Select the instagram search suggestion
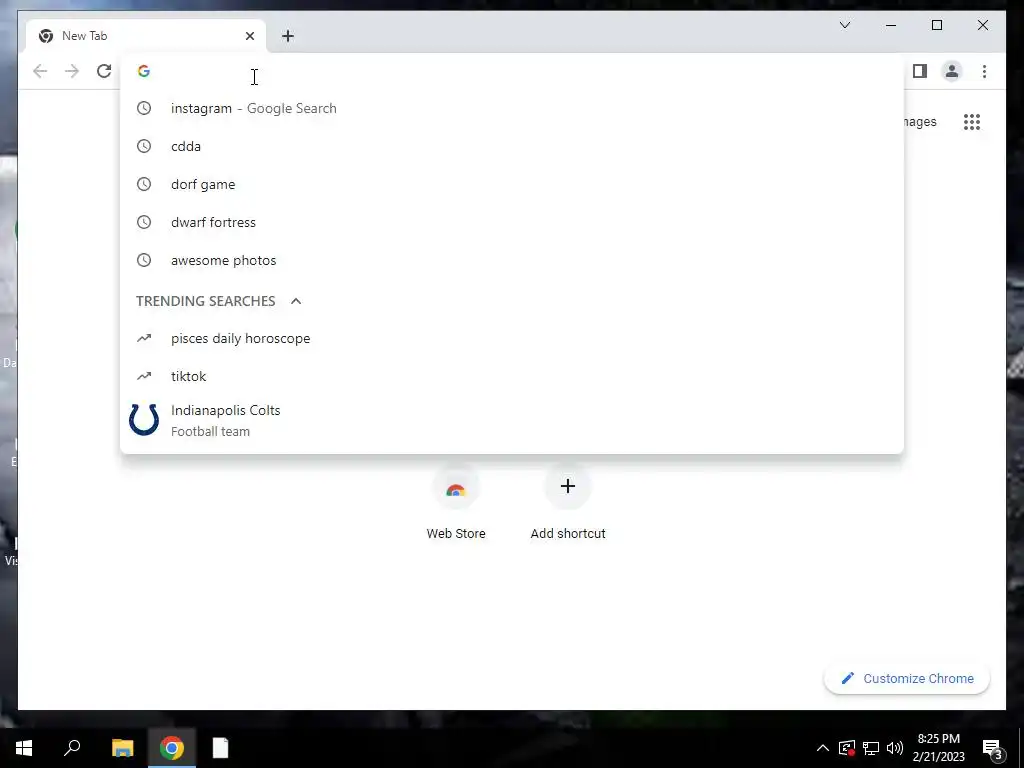Viewport: 1024px width, 768px height. tap(512, 108)
